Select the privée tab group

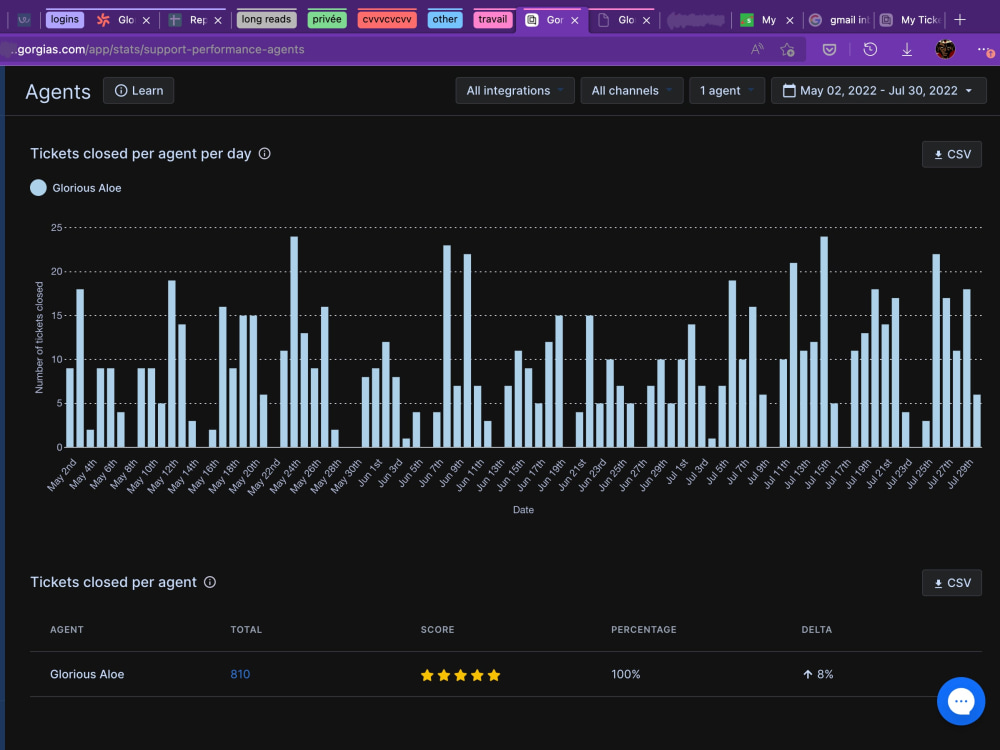327,19
